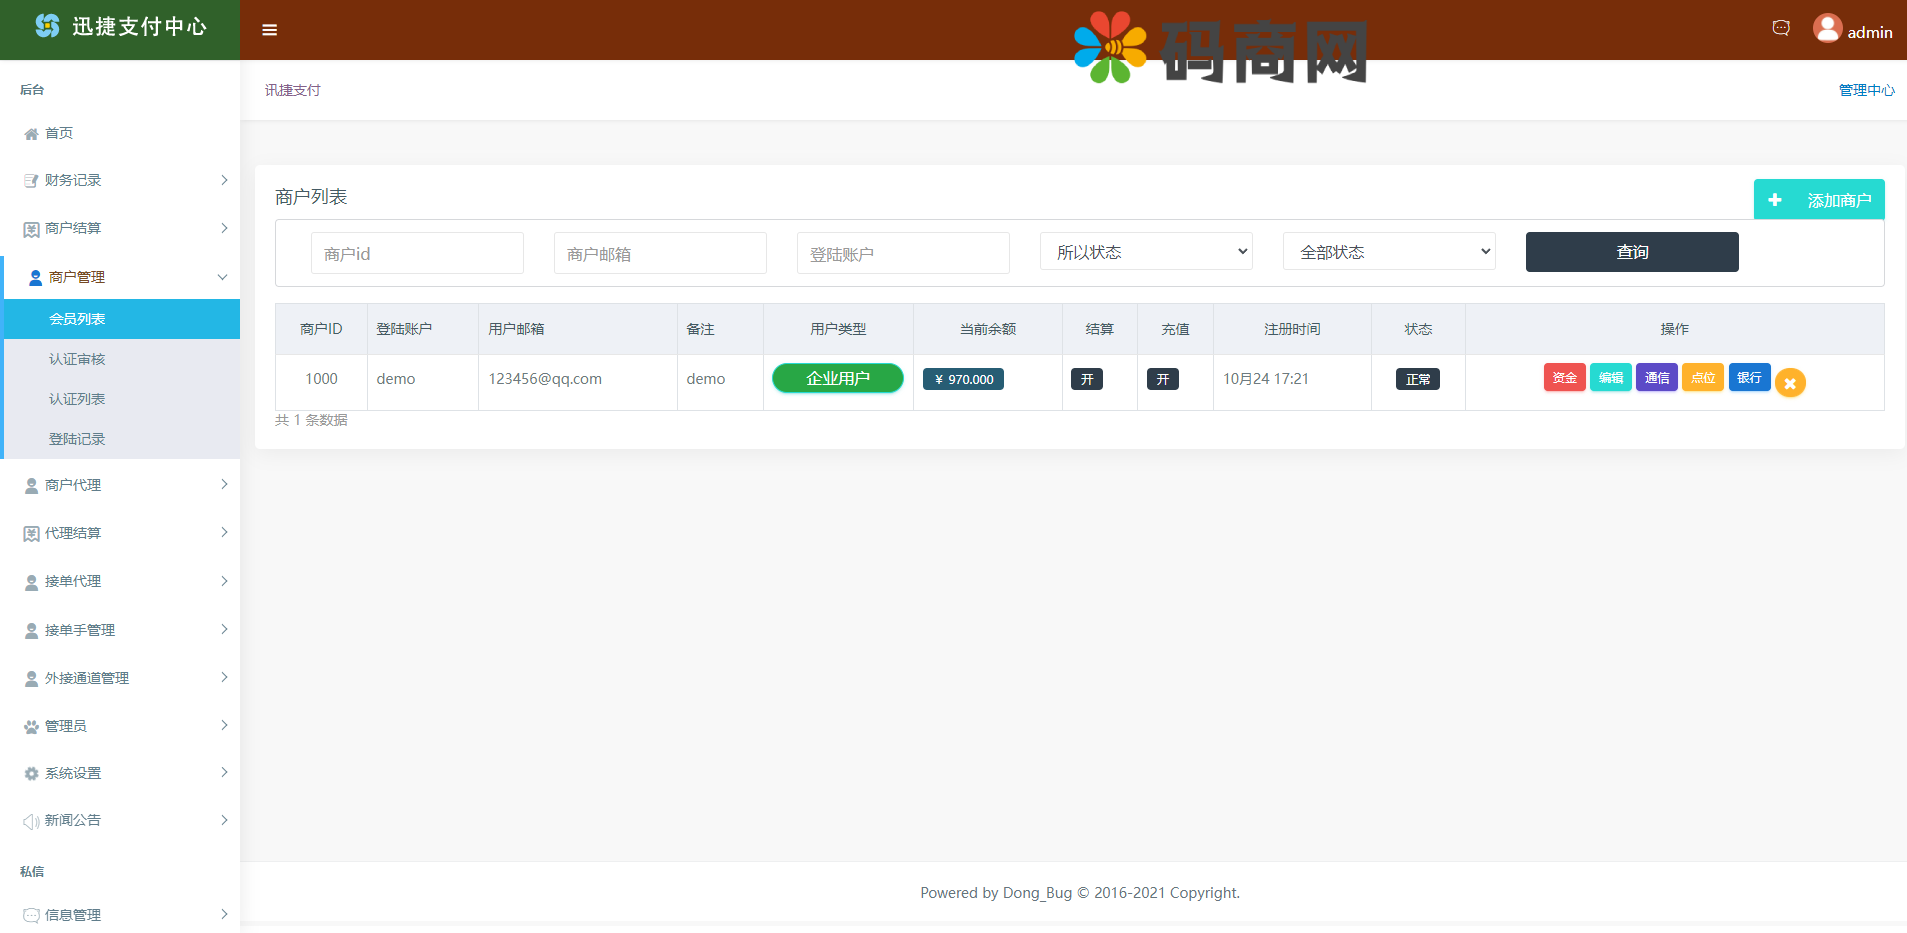
Task: Click the plus icon on 添加商户
Action: pyautogui.click(x=1775, y=200)
